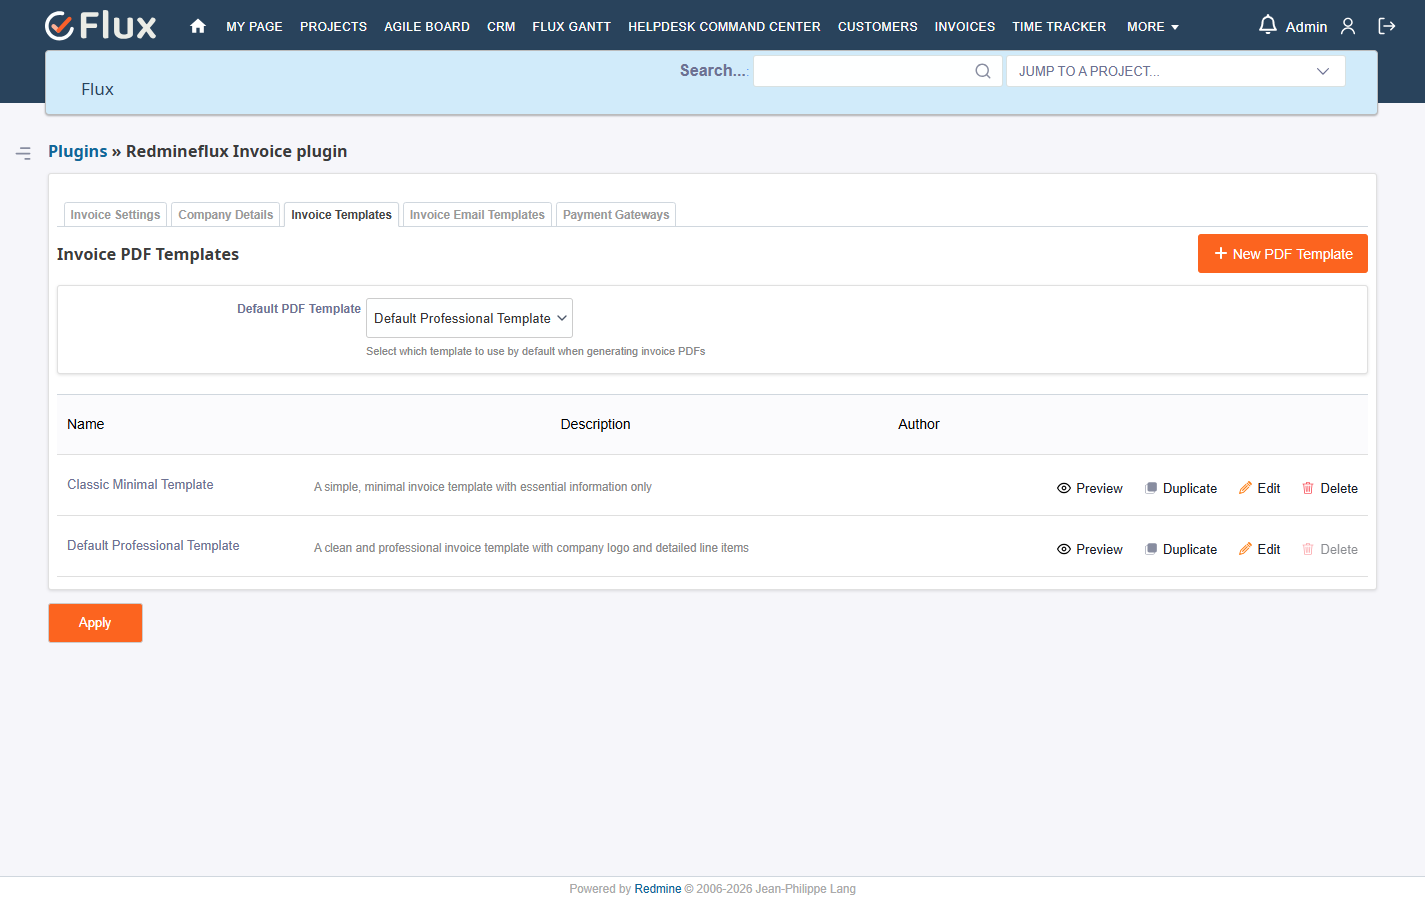Image resolution: width=1425 pixels, height=900 pixels.
Task: Click the Description column header
Action: pos(595,424)
